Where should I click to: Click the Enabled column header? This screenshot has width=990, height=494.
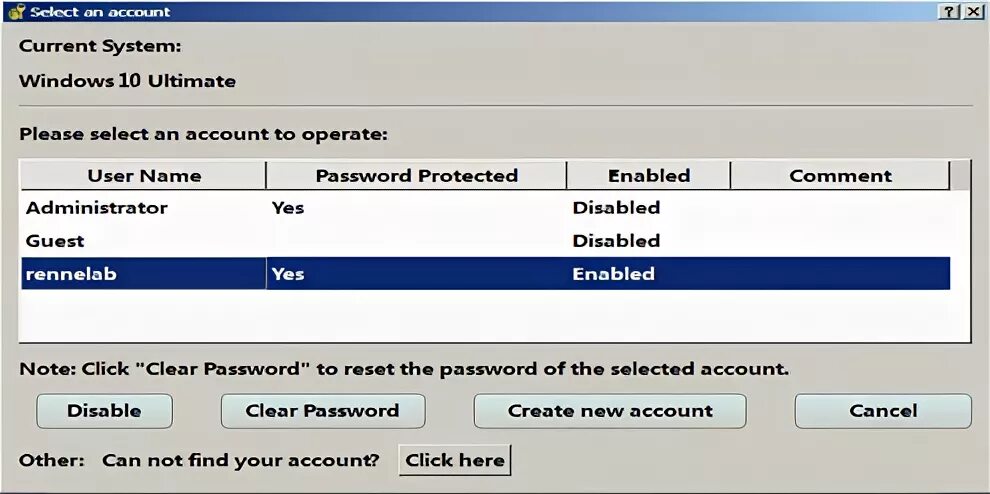pos(648,176)
